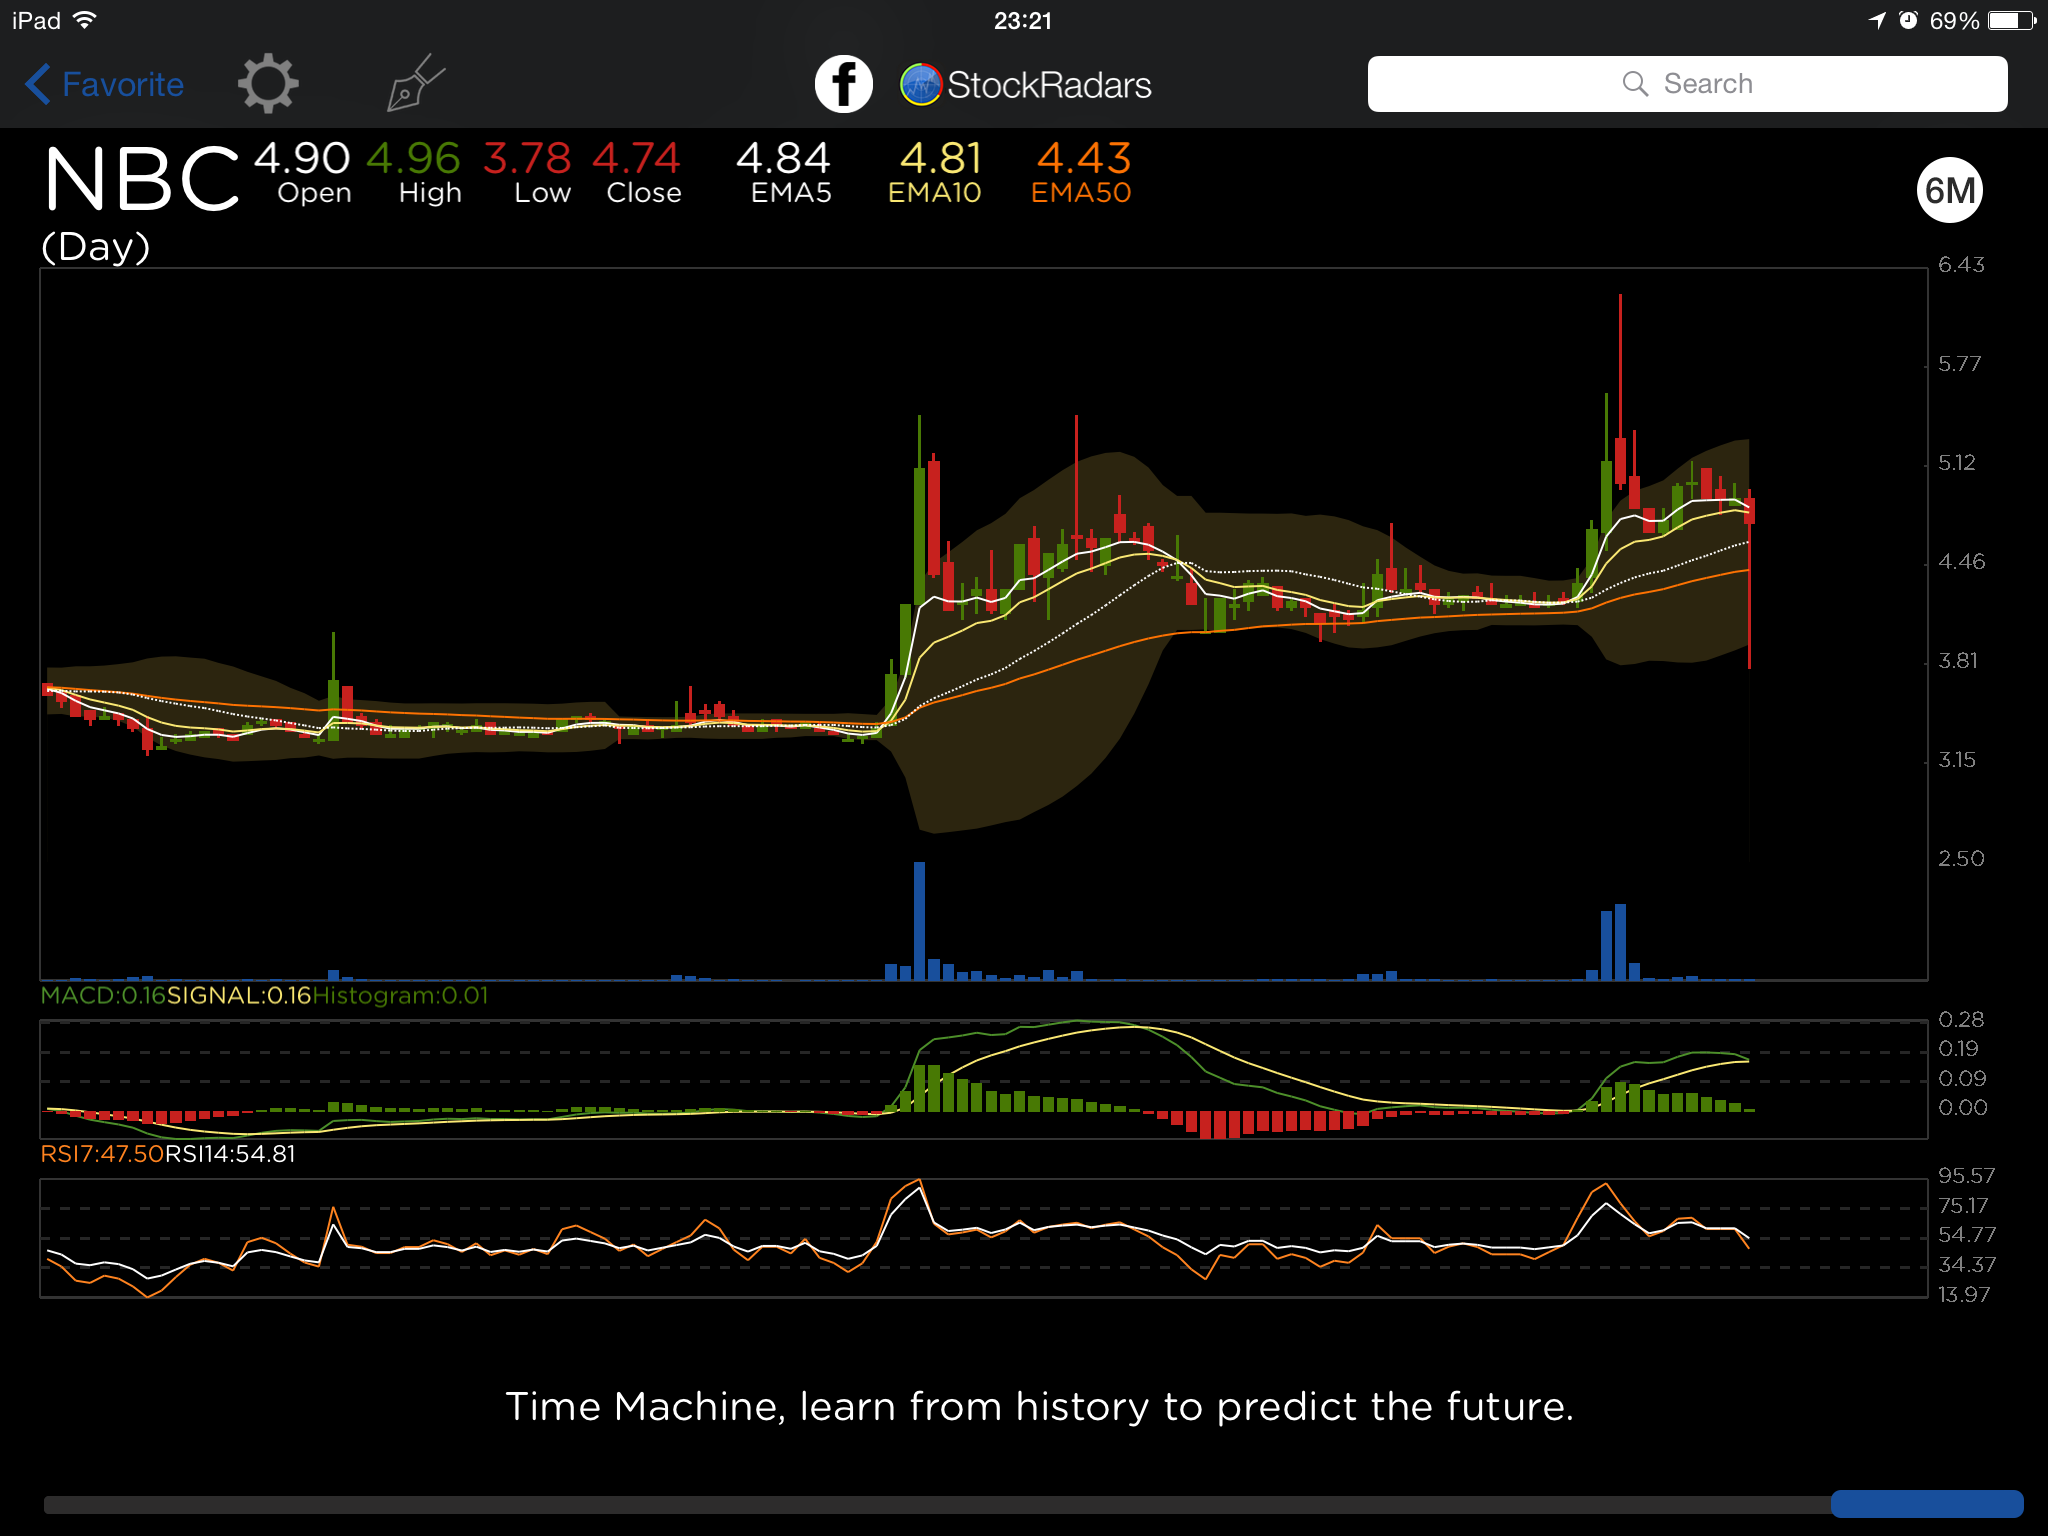Image resolution: width=2048 pixels, height=1536 pixels.
Task: Tap the magnifier icon in search box
Action: click(x=1635, y=84)
